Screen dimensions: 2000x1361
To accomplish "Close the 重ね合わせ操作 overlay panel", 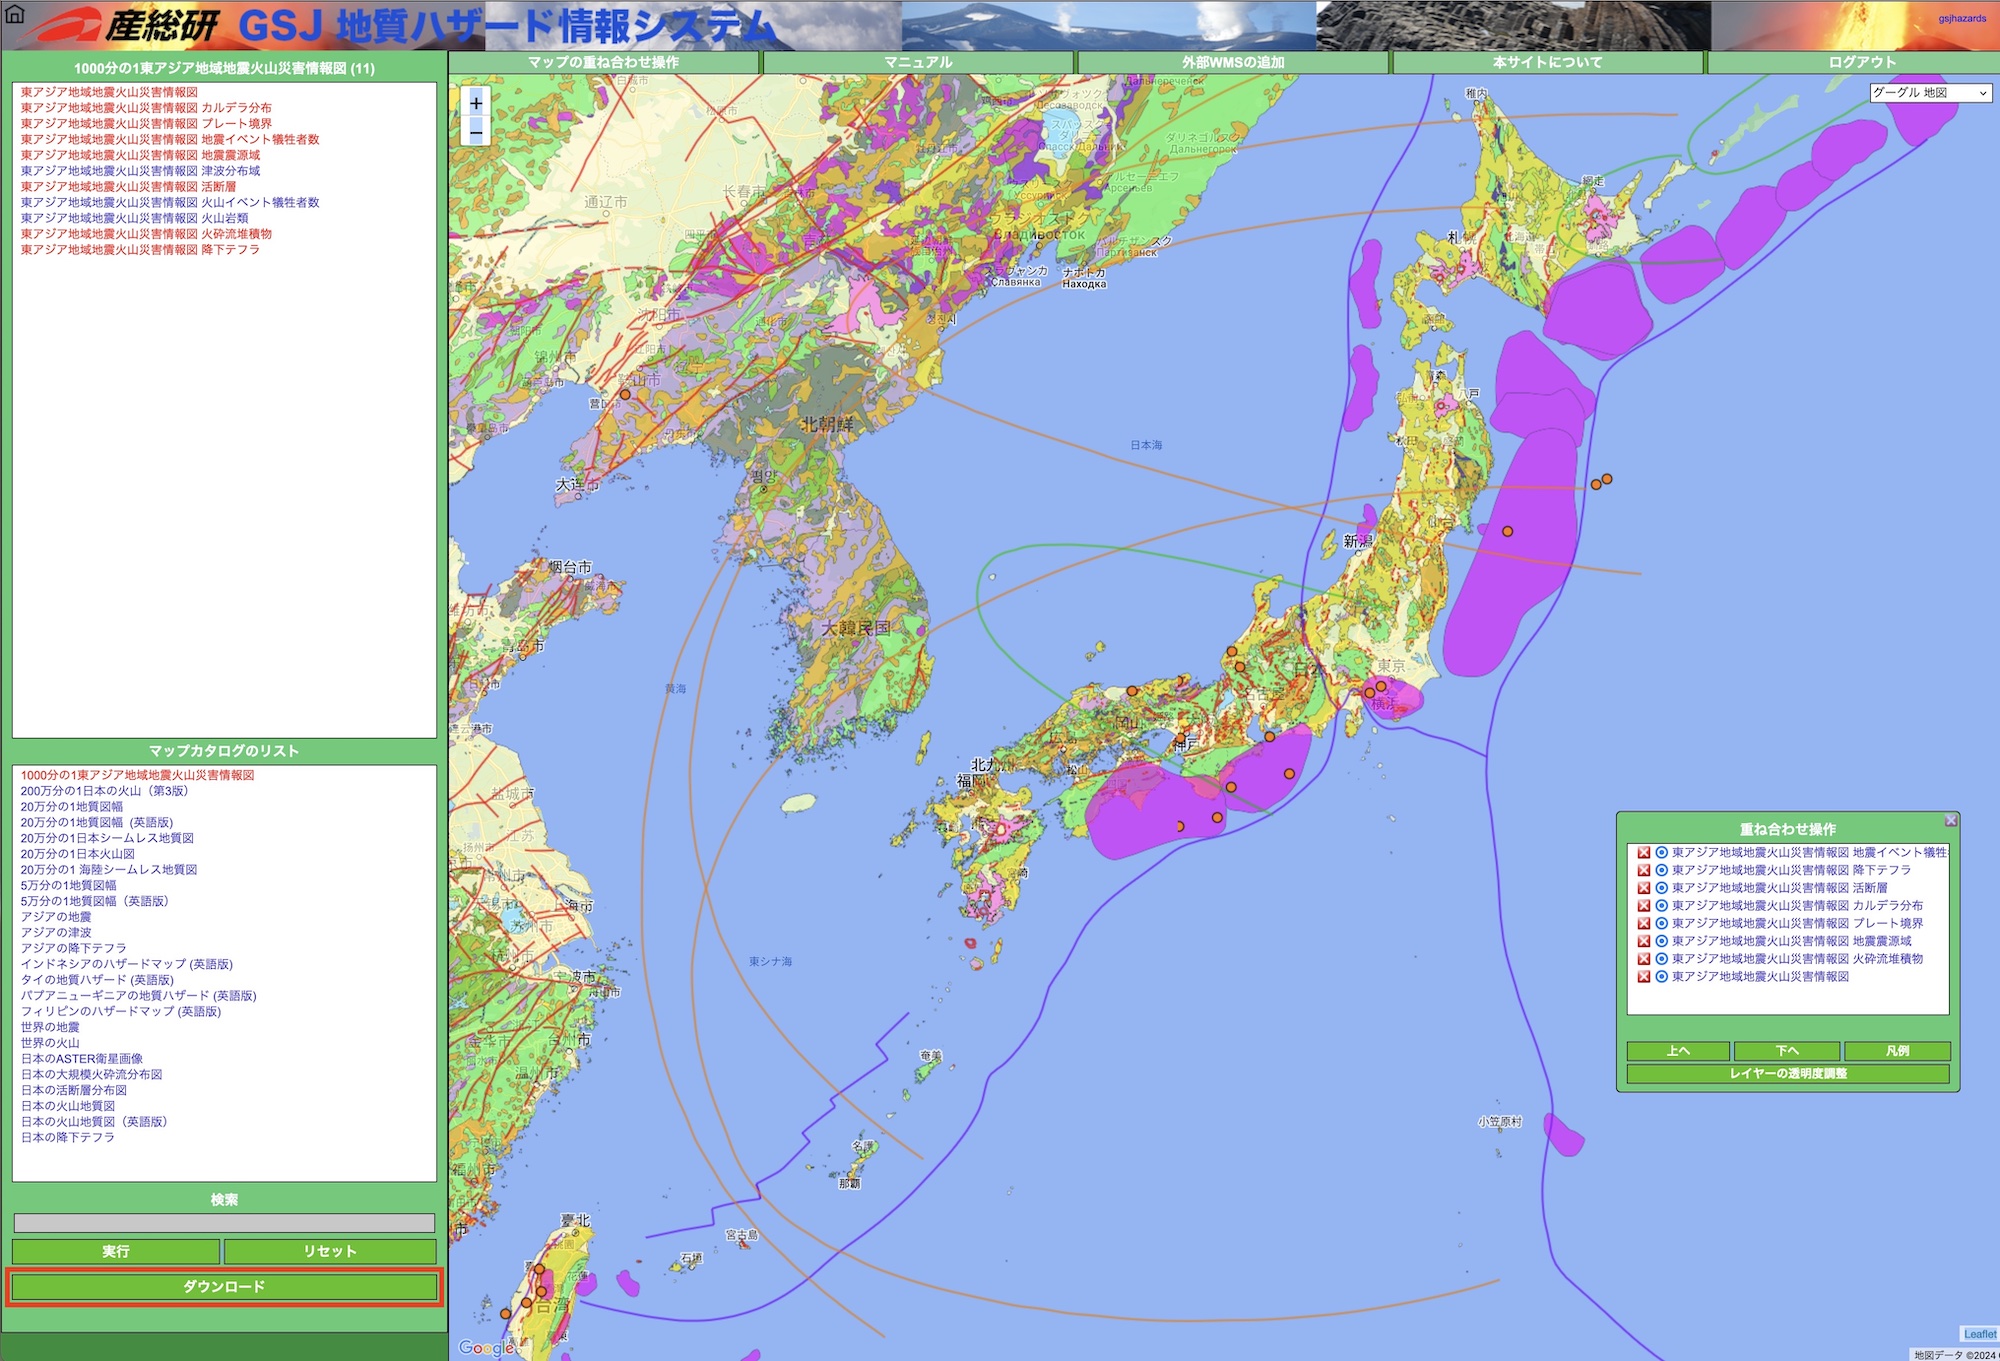I will 1950,821.
